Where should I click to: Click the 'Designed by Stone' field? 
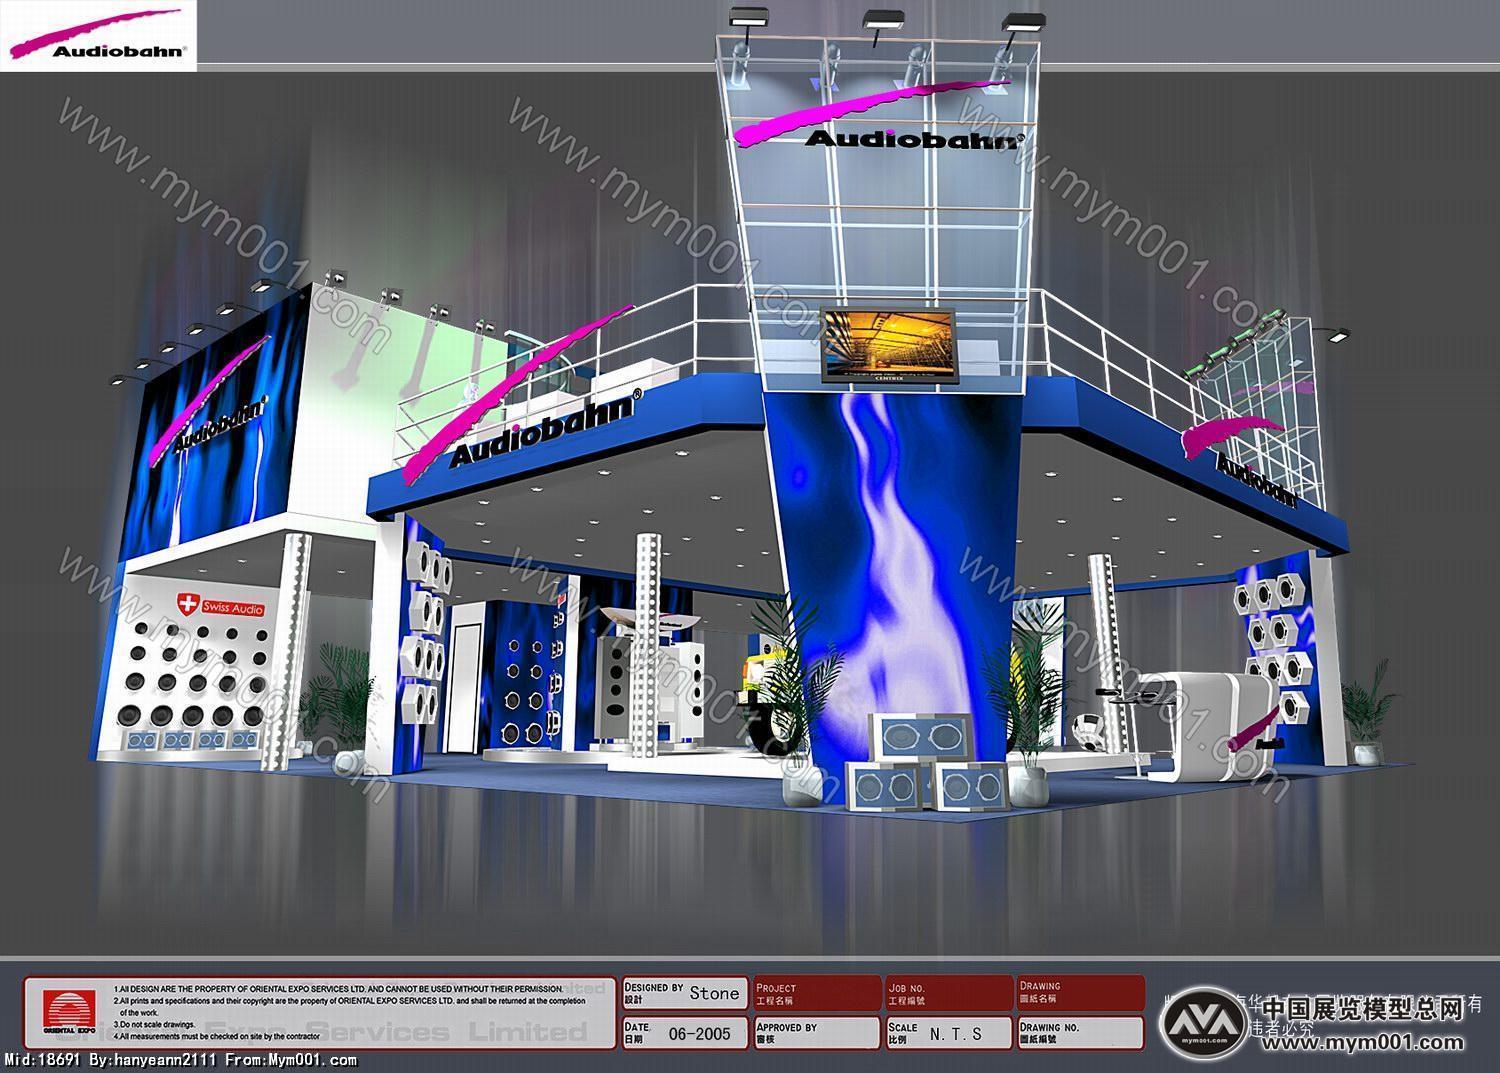click(685, 993)
